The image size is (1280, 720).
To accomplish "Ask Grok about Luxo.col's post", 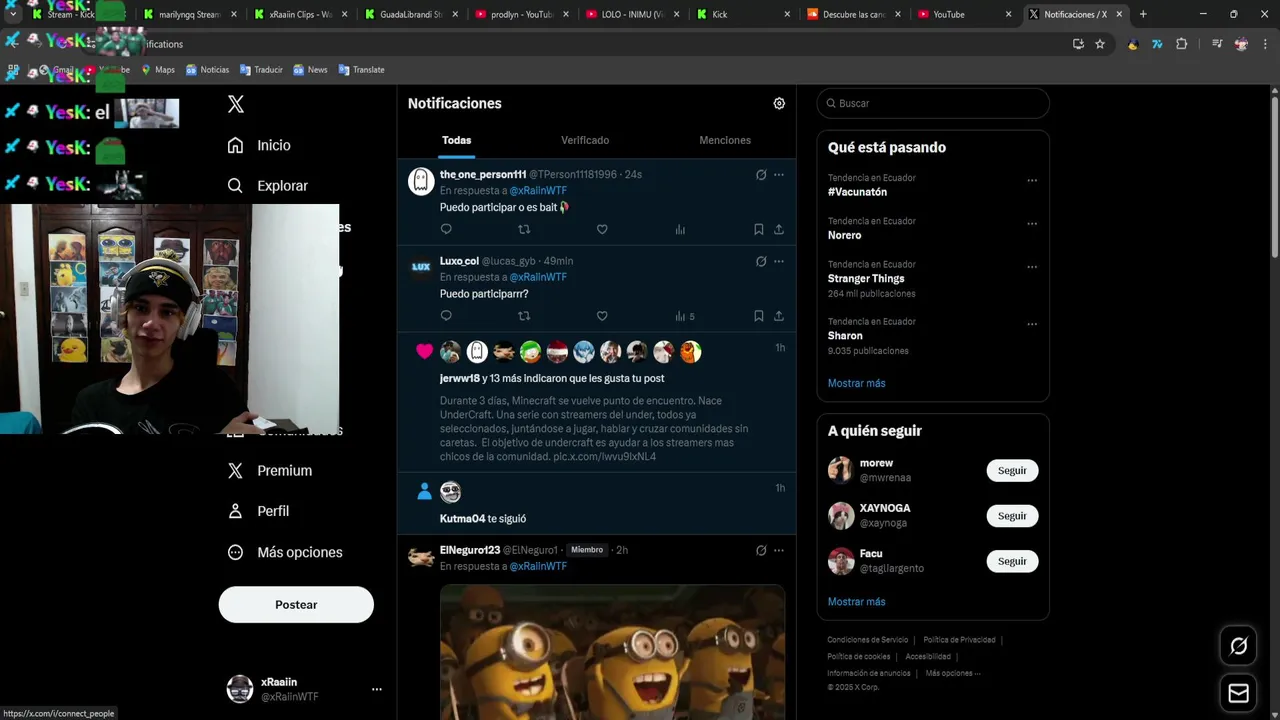I will (761, 261).
